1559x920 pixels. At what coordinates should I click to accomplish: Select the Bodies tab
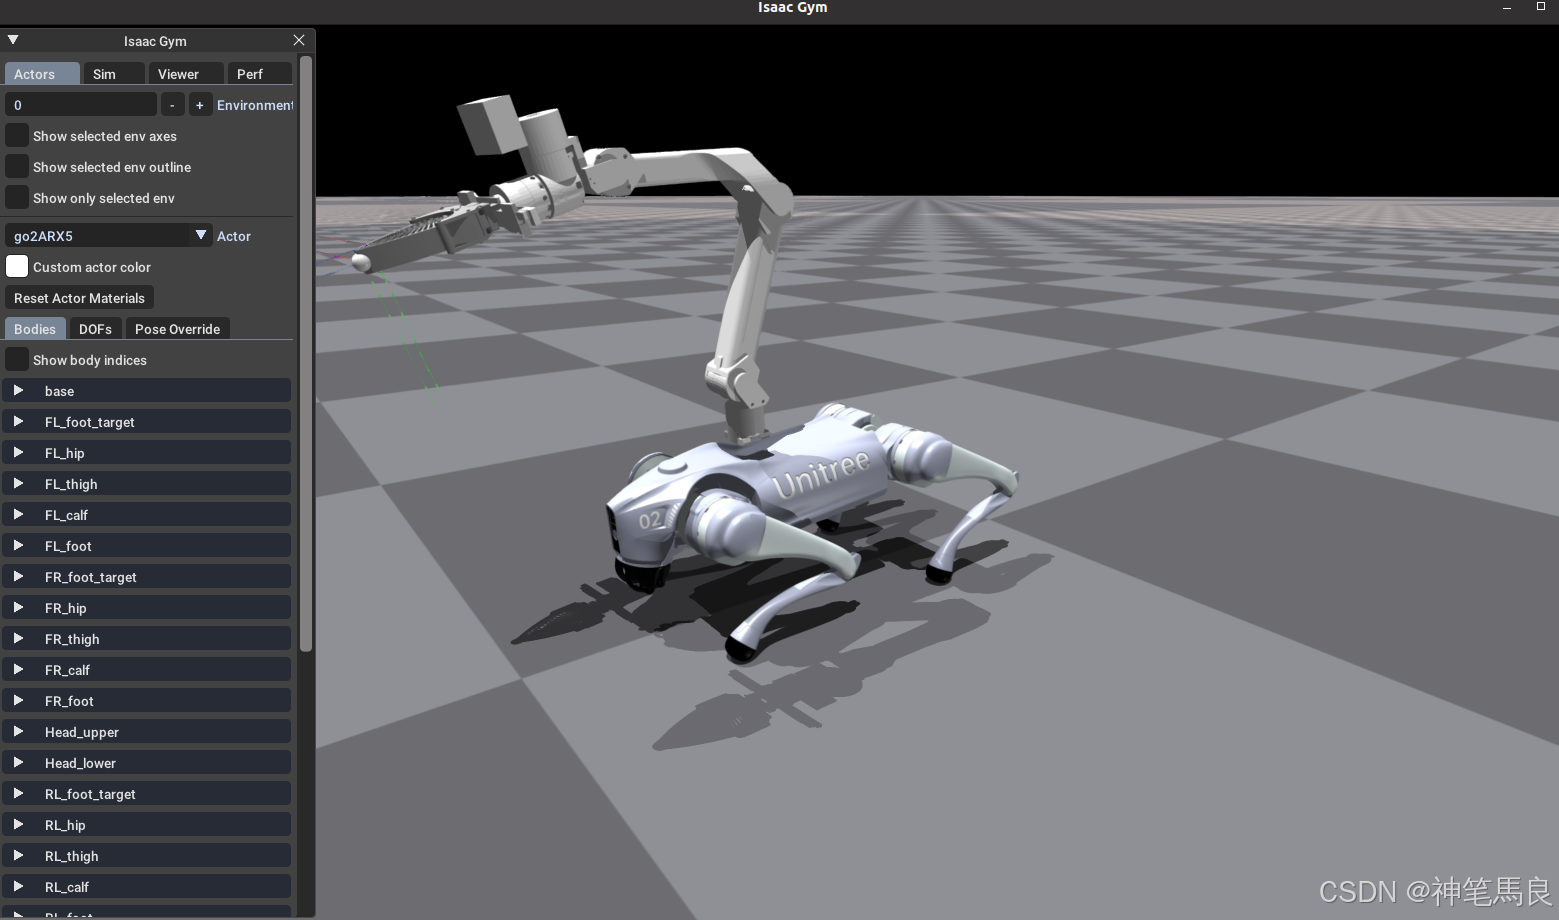pyautogui.click(x=35, y=329)
